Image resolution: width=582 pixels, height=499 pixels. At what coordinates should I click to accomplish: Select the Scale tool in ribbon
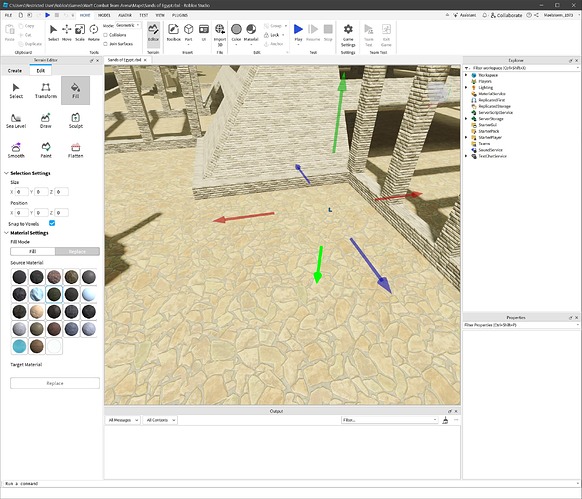[80, 33]
